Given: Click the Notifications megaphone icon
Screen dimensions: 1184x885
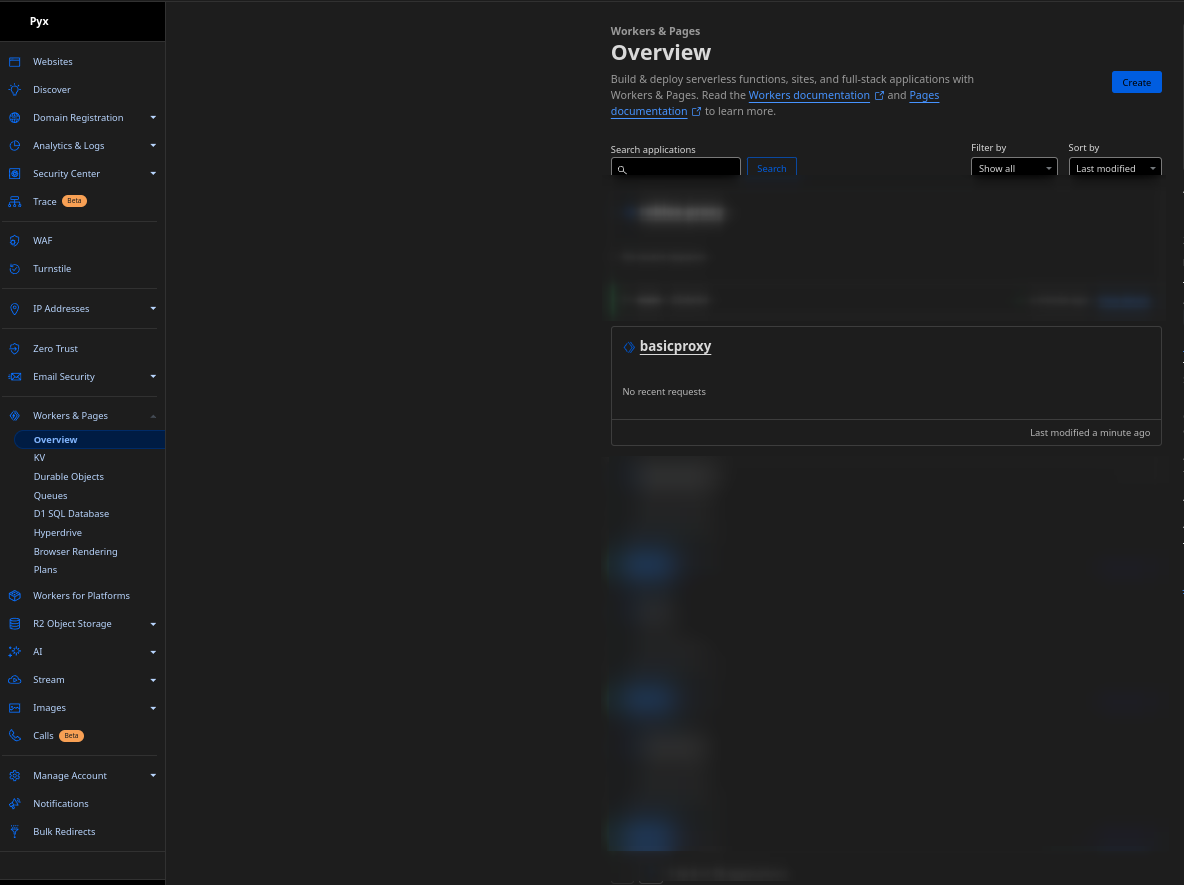Looking at the screenshot, I should tap(14, 803).
